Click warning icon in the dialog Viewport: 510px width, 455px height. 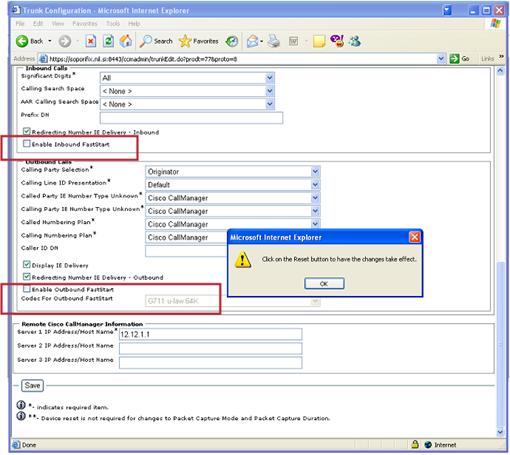pyautogui.click(x=243, y=259)
